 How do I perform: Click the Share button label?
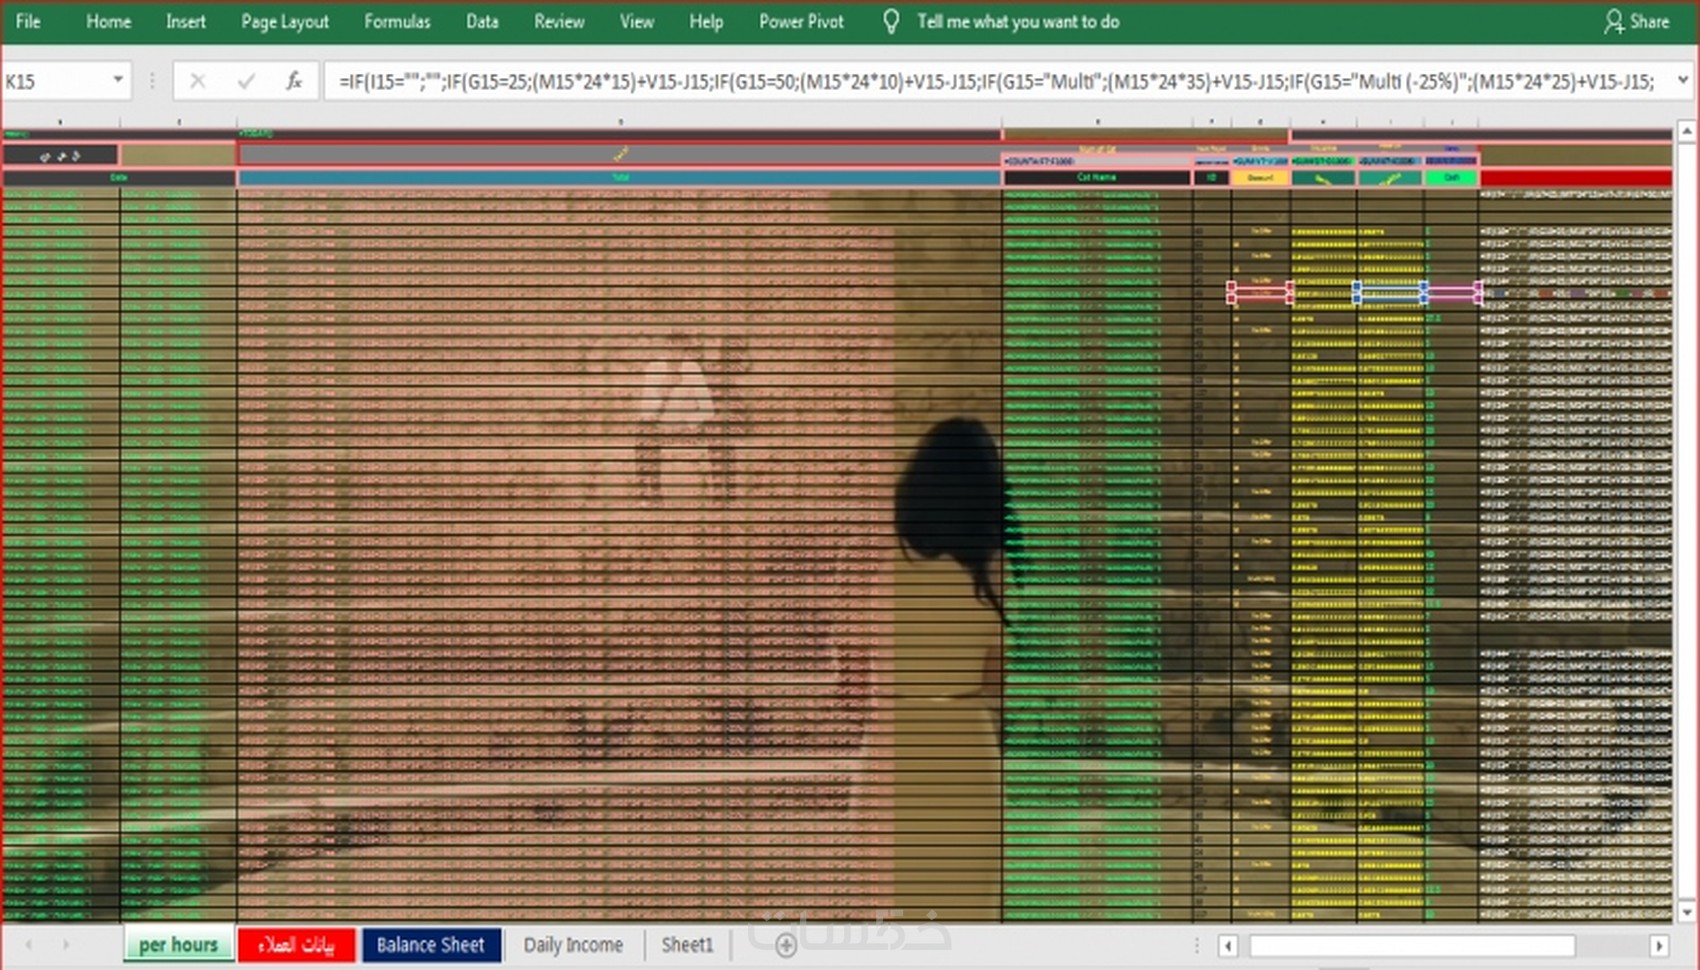(1649, 22)
